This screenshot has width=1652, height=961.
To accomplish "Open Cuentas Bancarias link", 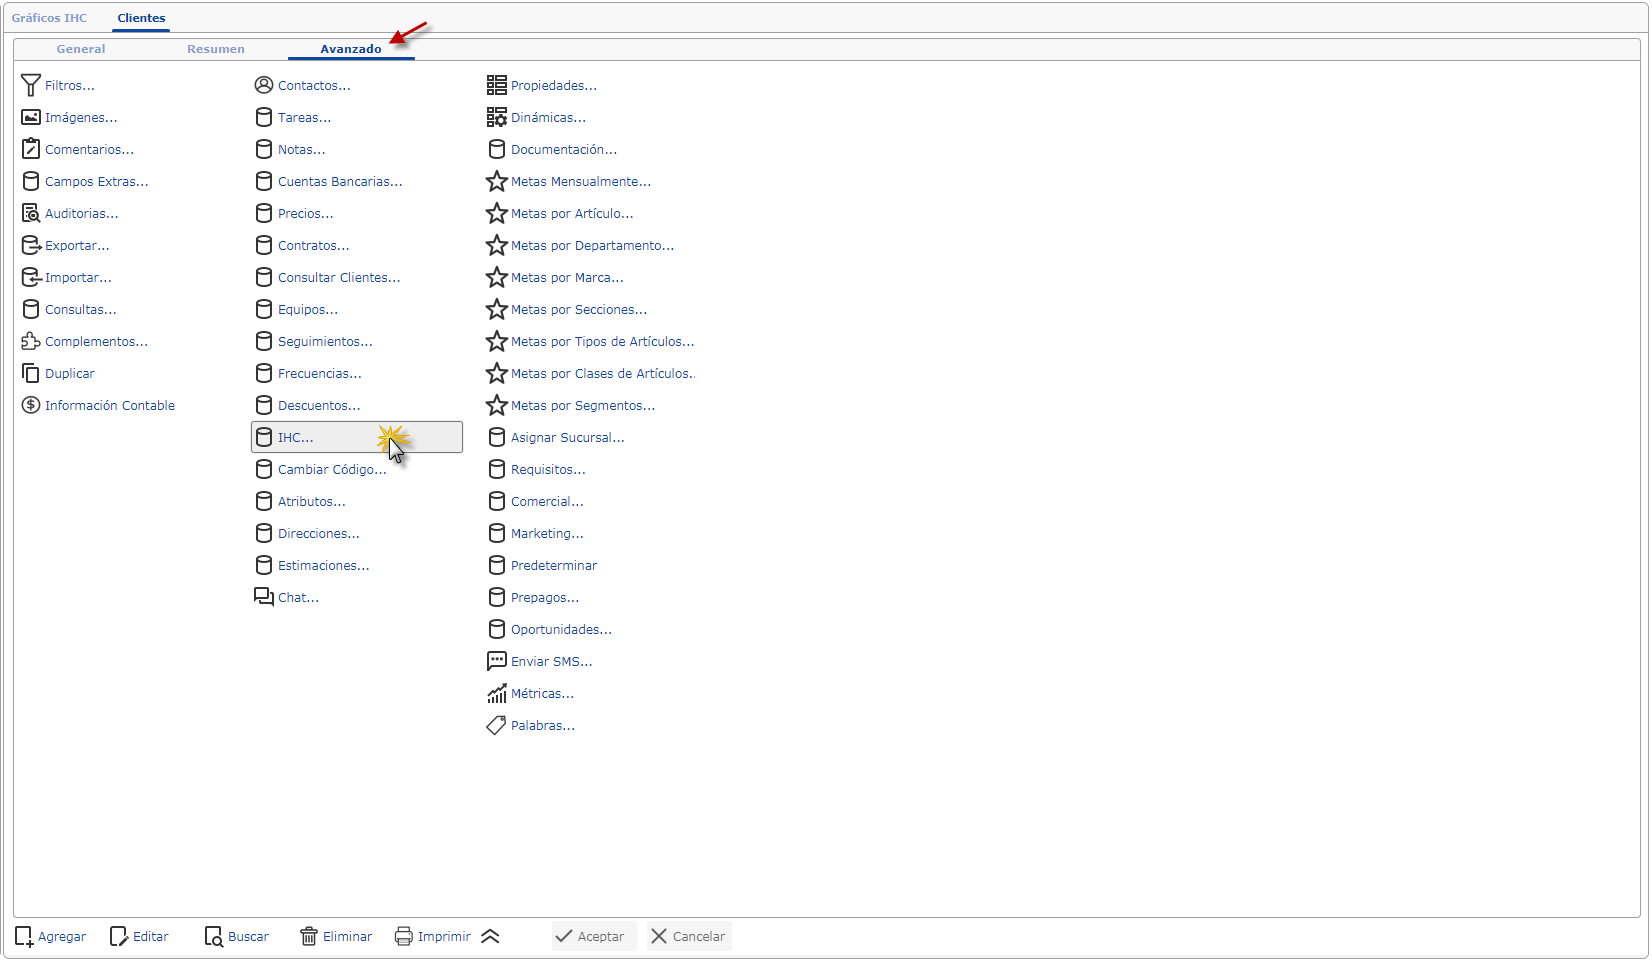I will click(x=339, y=182).
